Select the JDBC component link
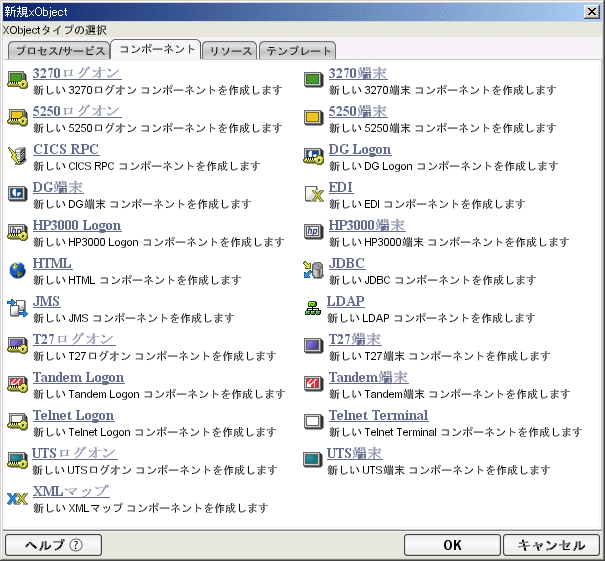Viewport: 605px width, 561px height. point(347,263)
